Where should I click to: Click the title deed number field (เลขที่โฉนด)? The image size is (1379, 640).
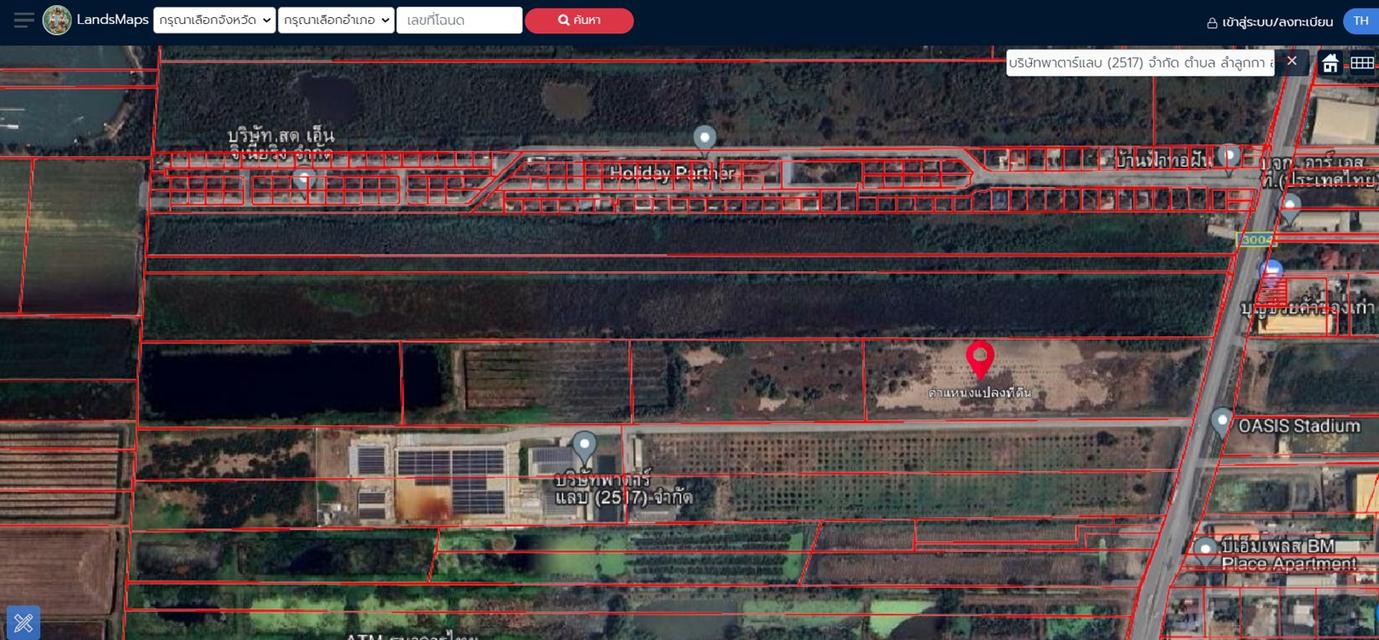(x=459, y=20)
